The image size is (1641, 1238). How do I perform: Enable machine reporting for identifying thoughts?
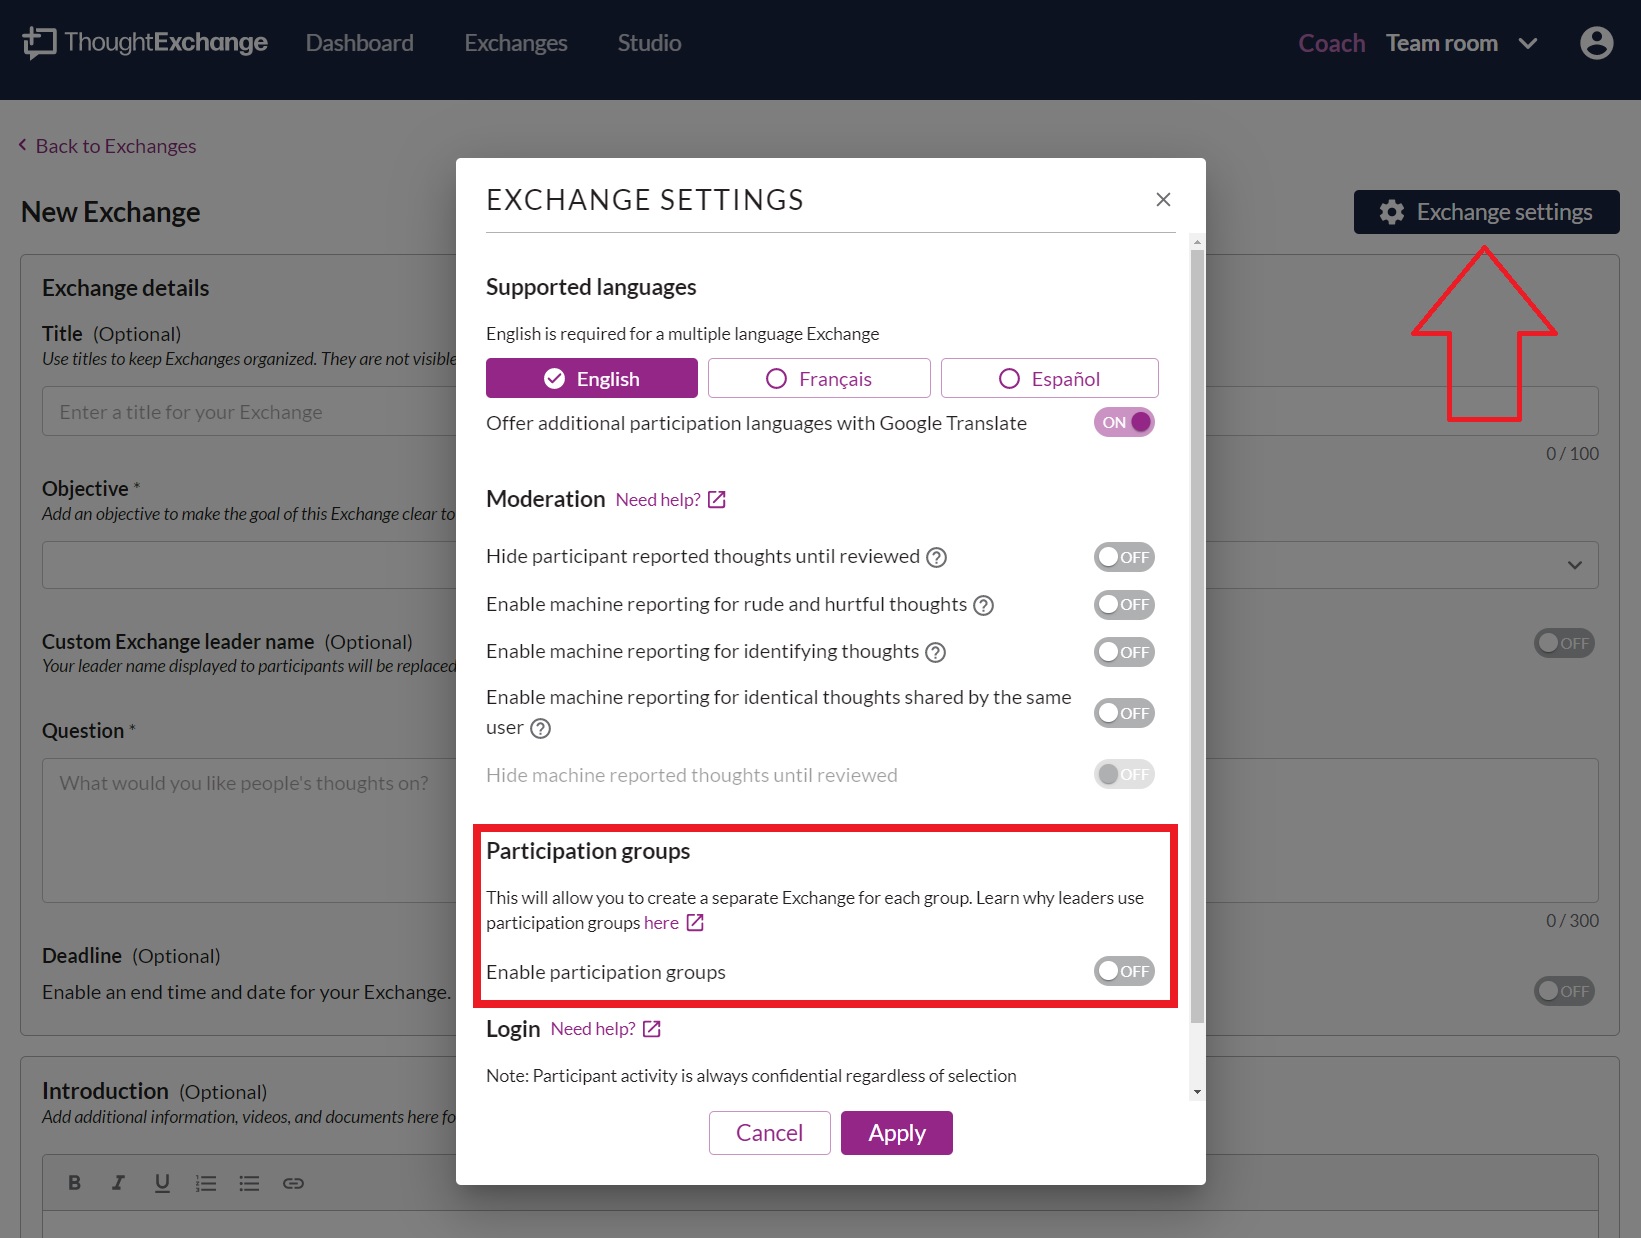pyautogui.click(x=1124, y=652)
